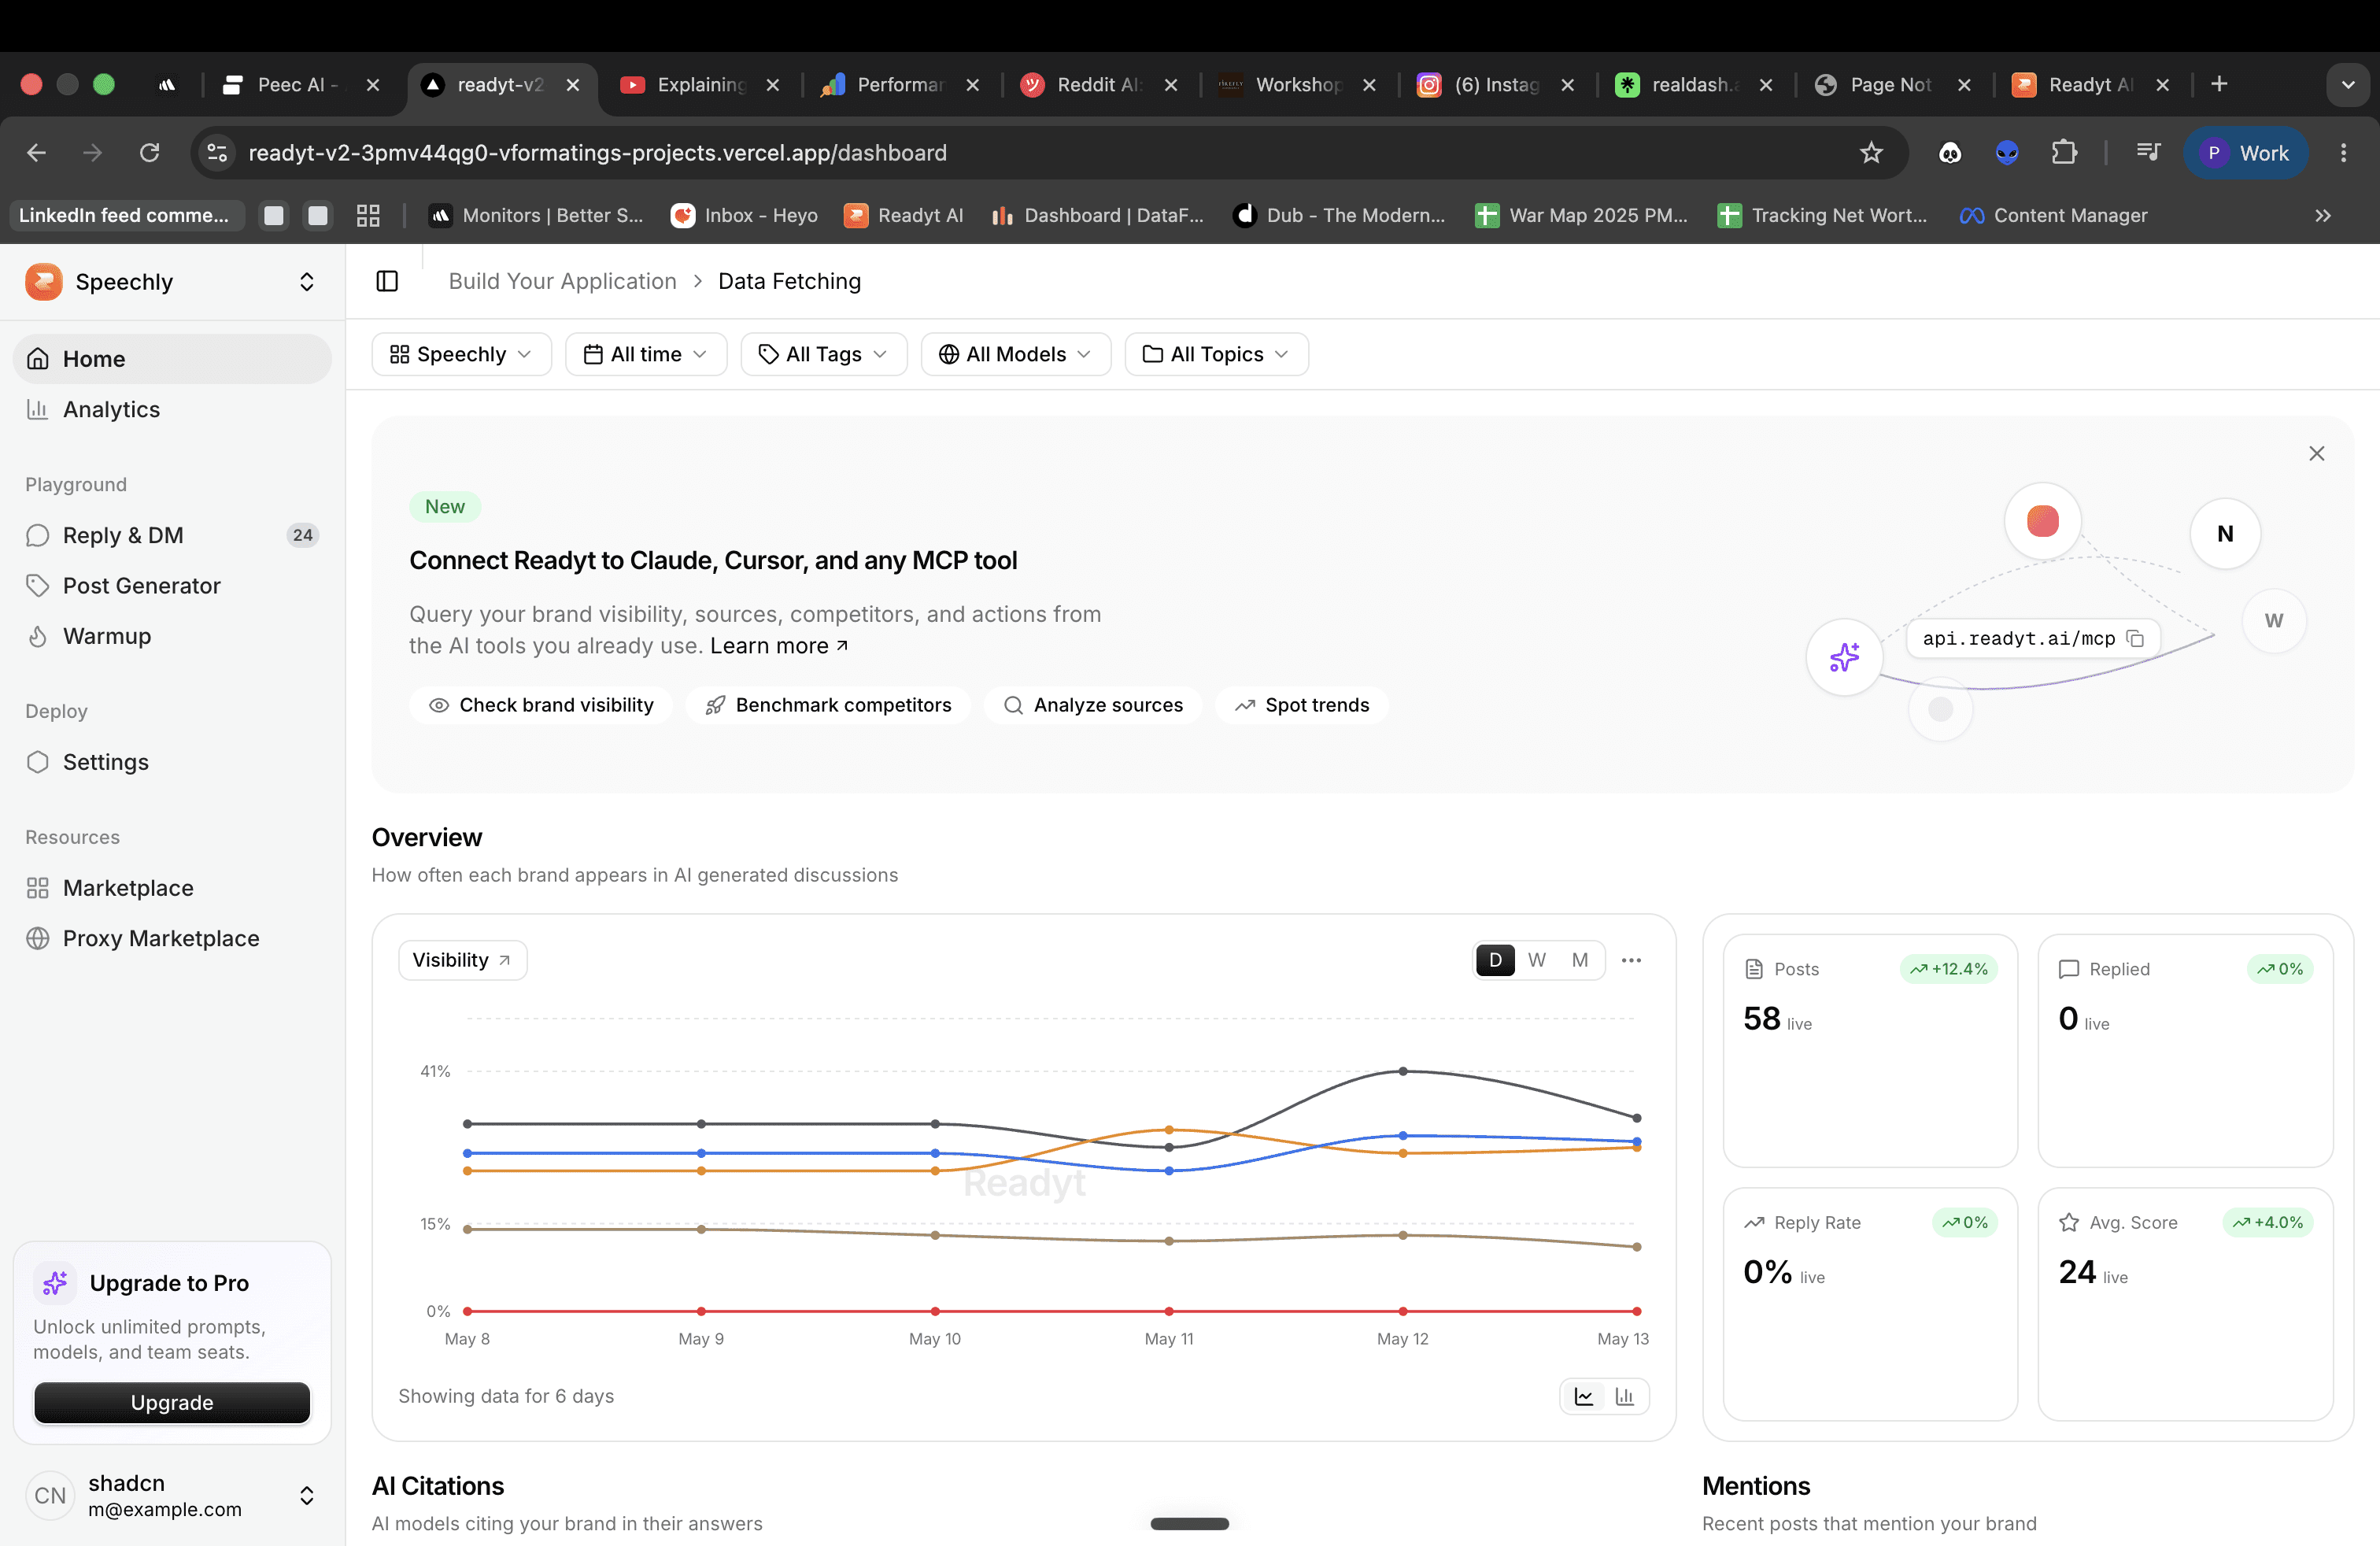Select the W weekly range toggle

[x=1537, y=960]
